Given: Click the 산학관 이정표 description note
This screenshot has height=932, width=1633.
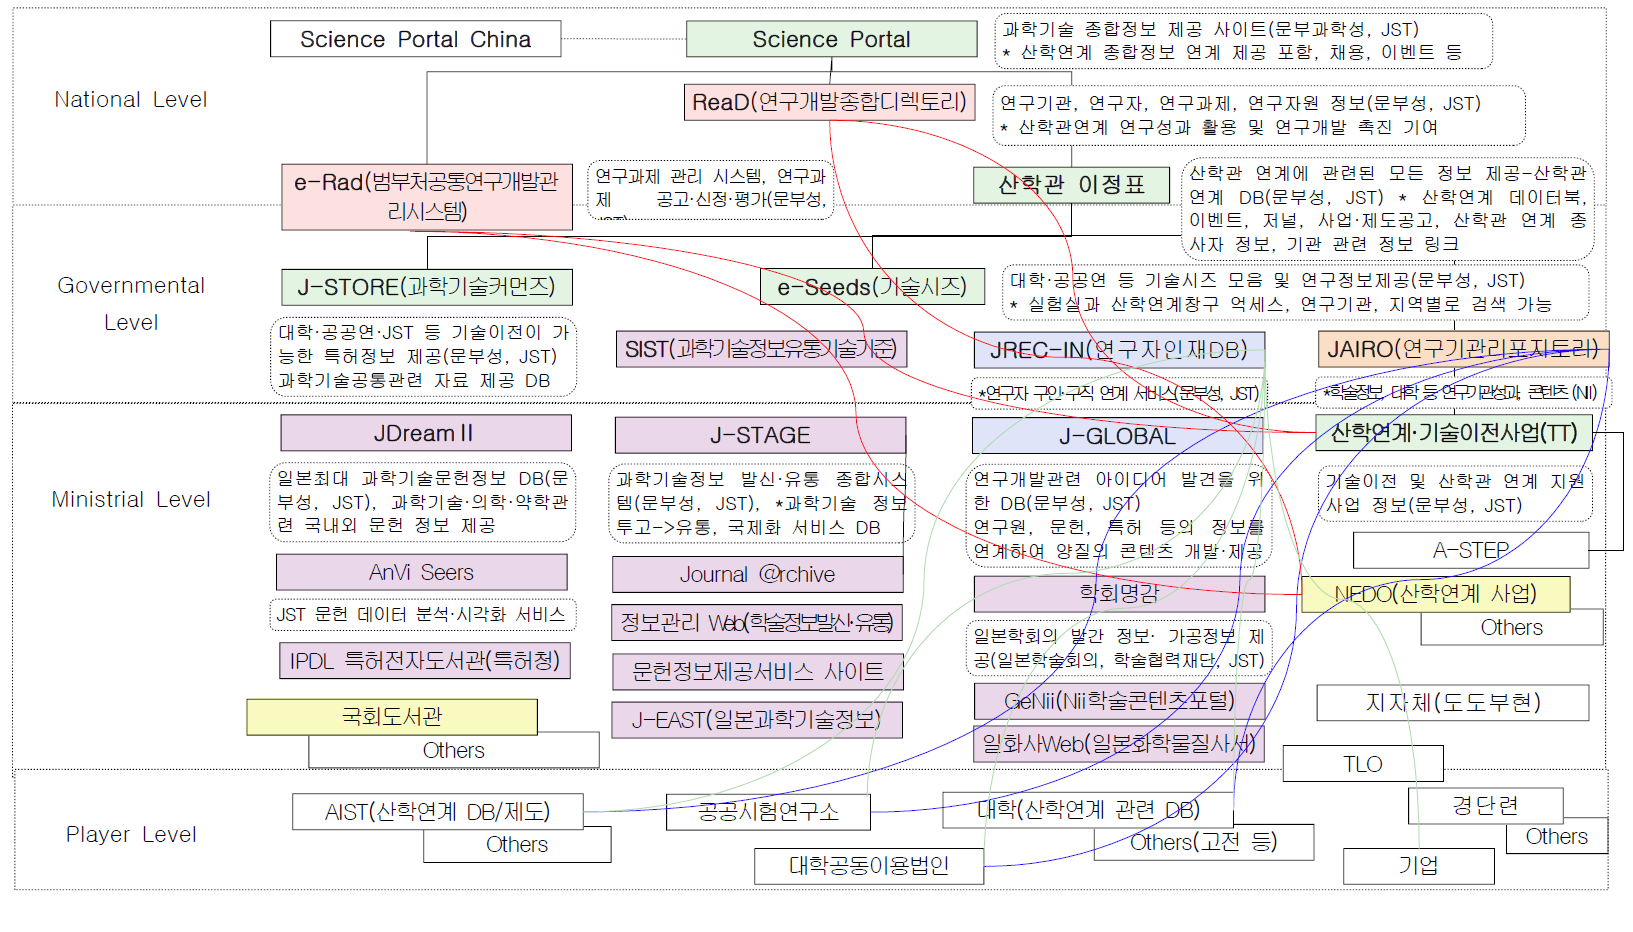Looking at the screenshot, I should [x=1387, y=209].
